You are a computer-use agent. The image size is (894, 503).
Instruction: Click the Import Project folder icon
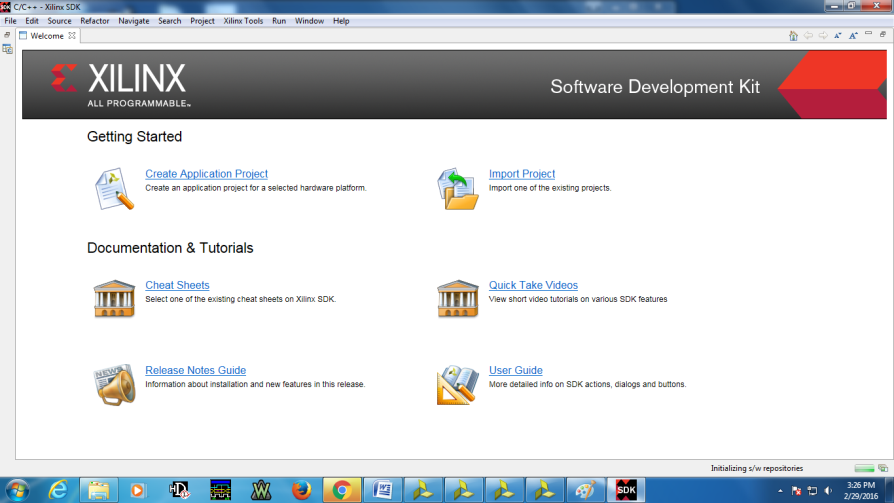[x=458, y=189]
